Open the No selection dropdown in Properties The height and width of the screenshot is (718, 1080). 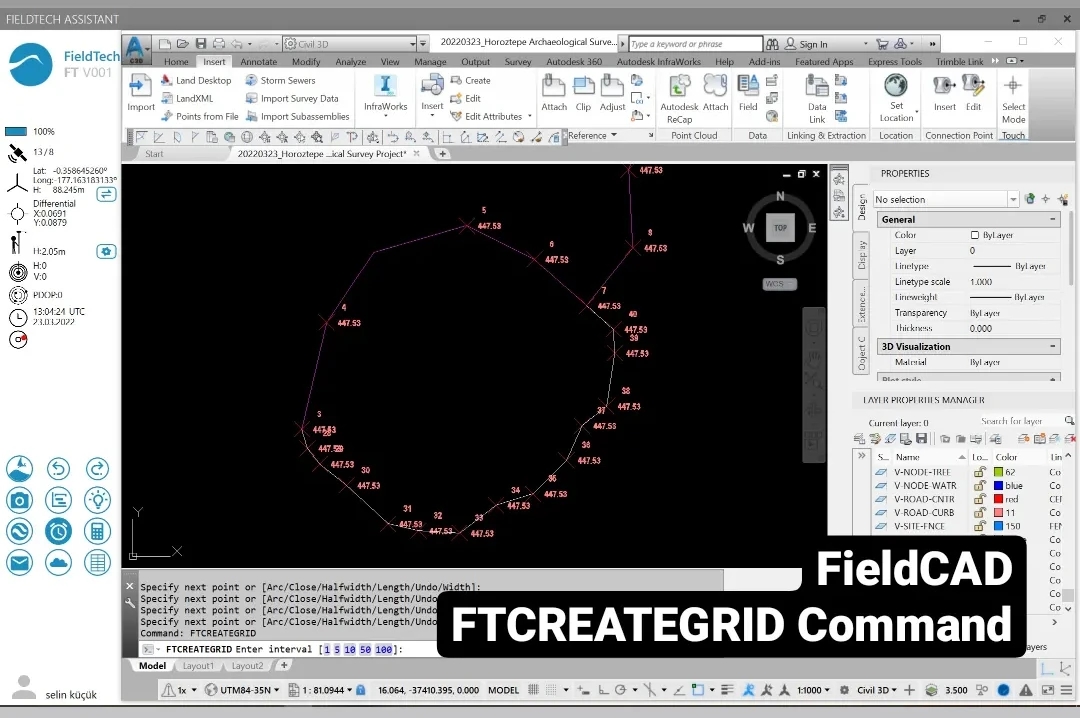click(1013, 200)
